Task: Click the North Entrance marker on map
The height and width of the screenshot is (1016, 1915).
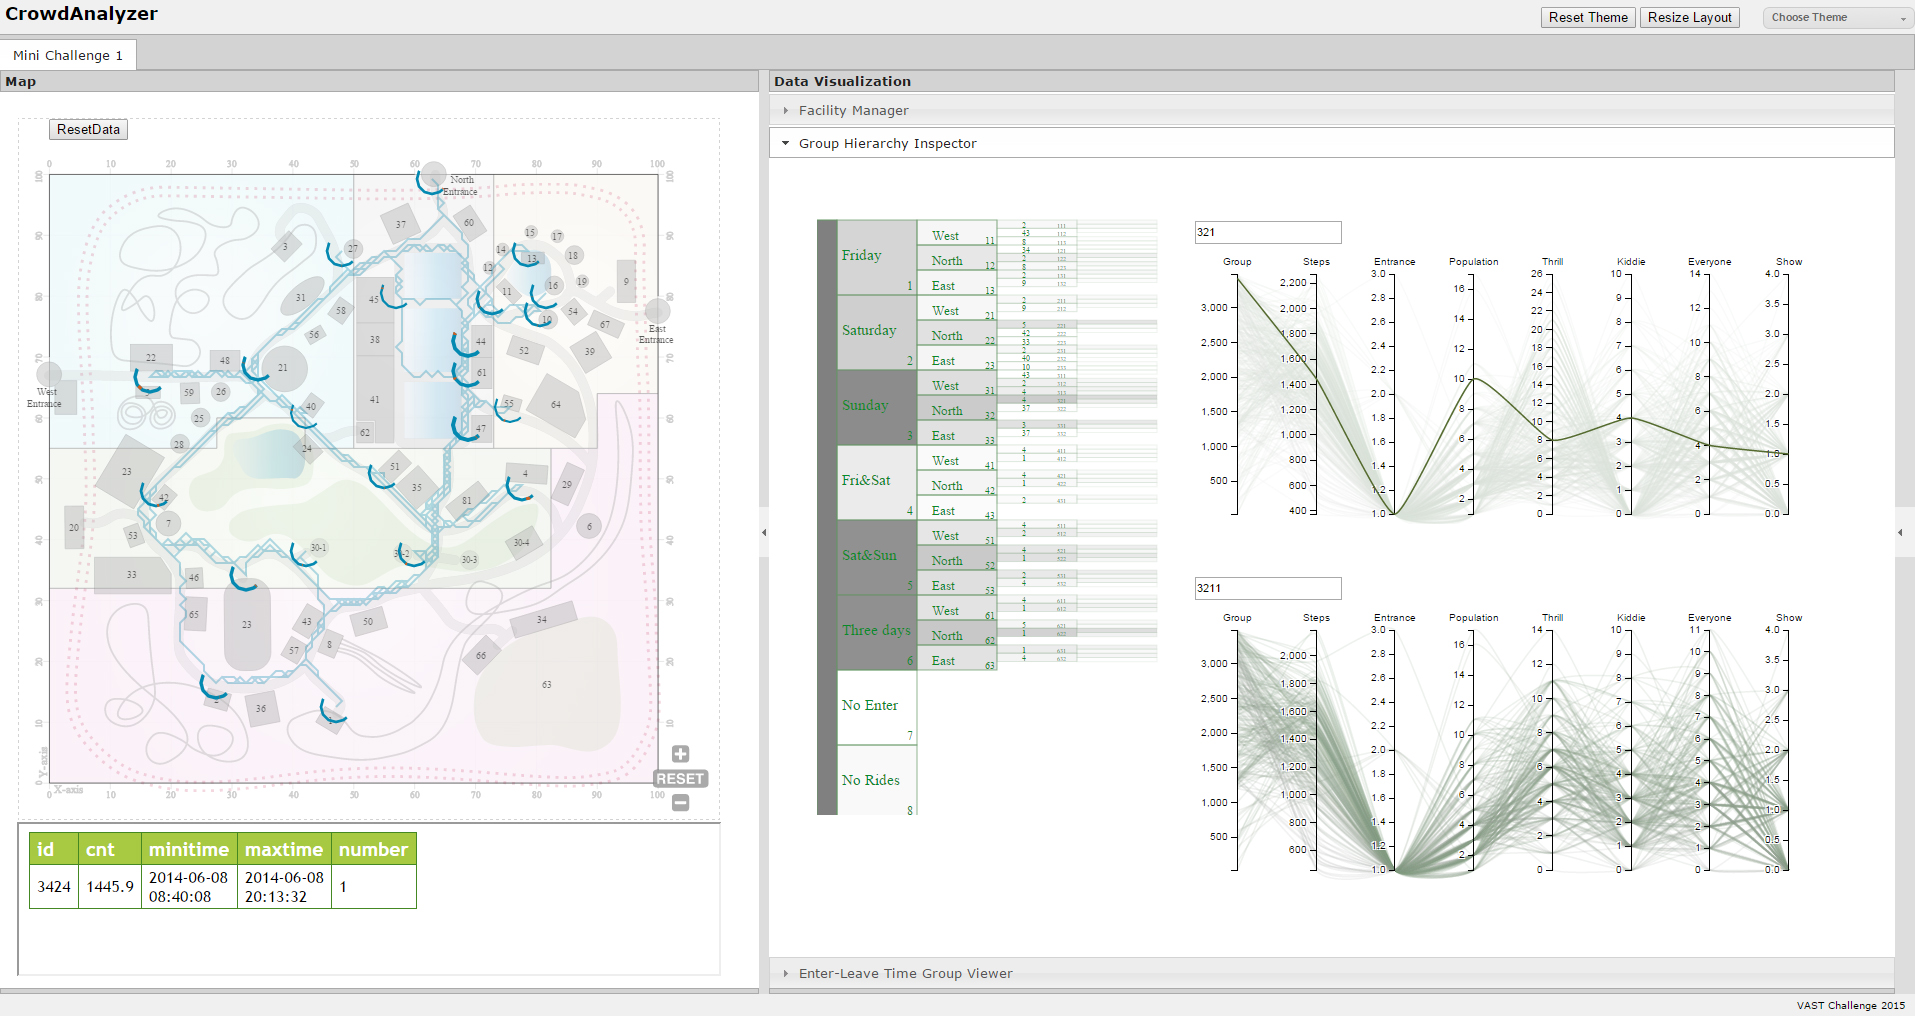Action: (x=433, y=175)
